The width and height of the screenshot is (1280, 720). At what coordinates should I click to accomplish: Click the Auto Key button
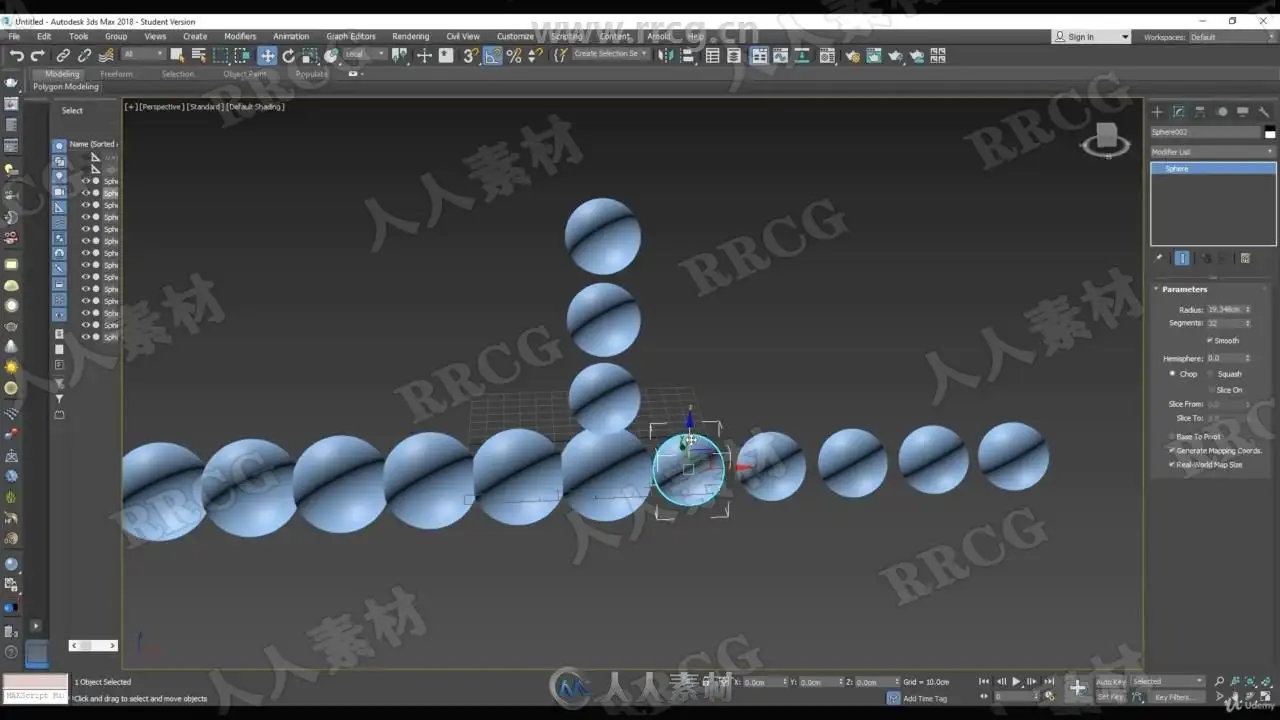[1110, 682]
